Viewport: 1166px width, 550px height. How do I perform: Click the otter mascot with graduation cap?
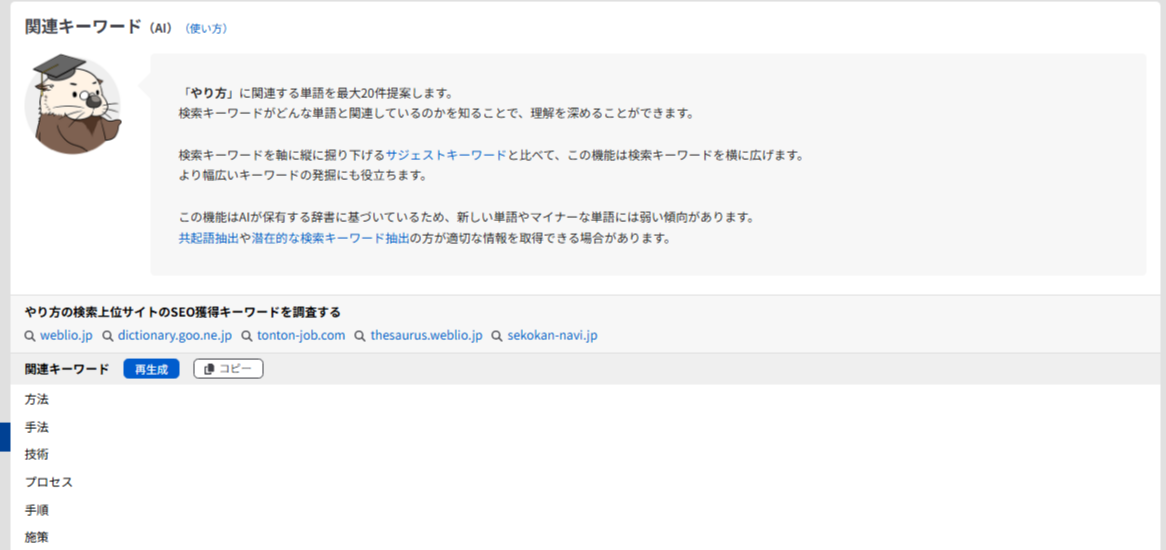click(x=72, y=104)
